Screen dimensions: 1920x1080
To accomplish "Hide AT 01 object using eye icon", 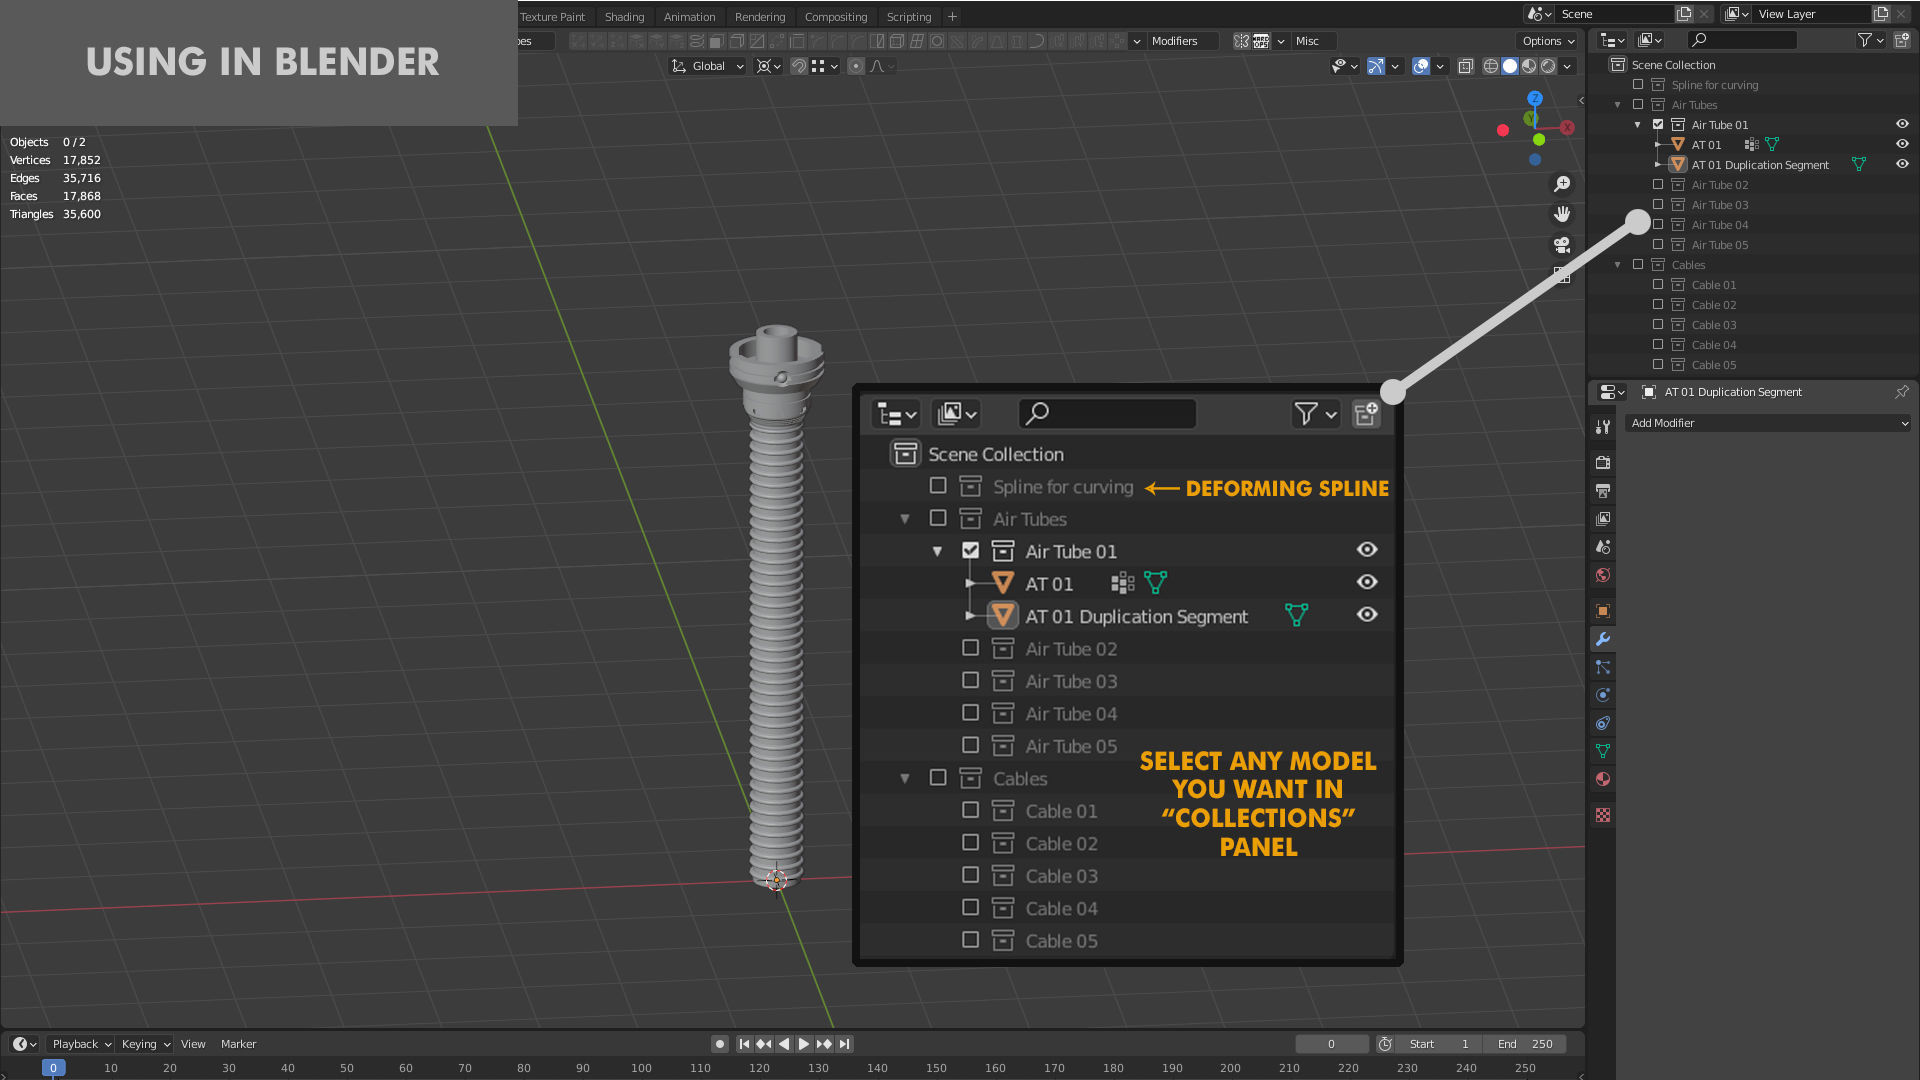I will [1902, 144].
